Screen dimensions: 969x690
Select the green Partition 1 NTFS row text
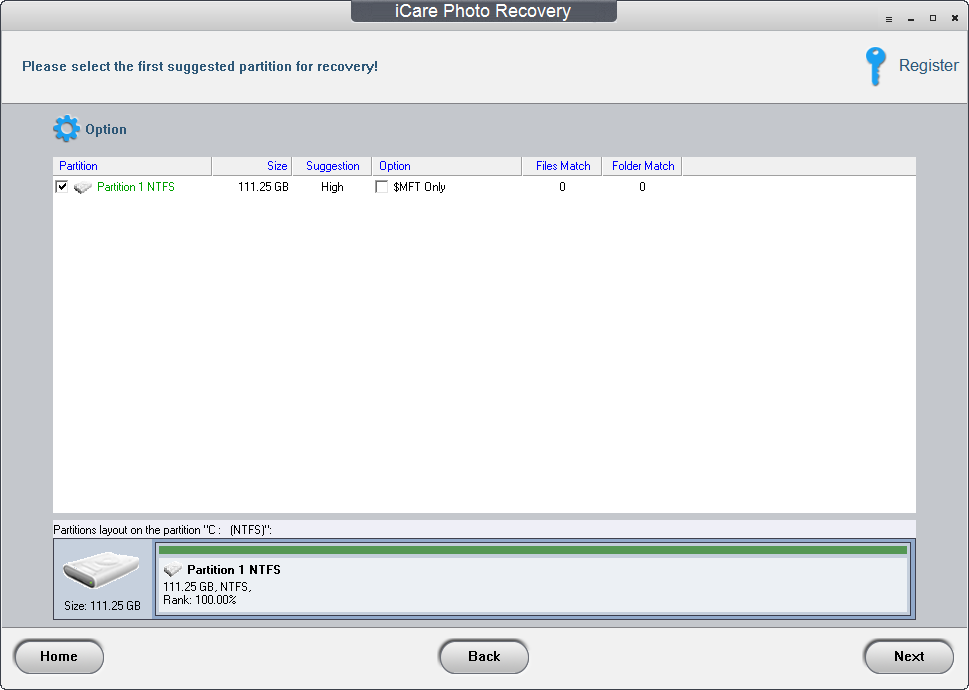pos(136,187)
